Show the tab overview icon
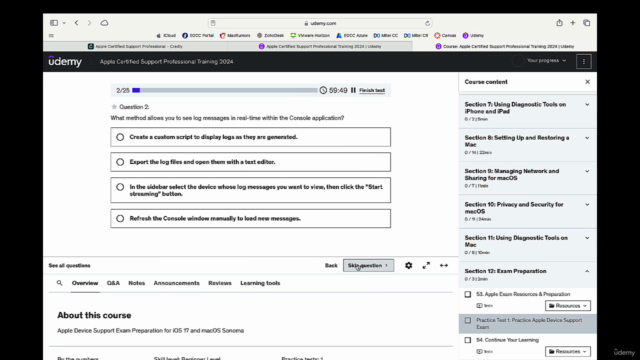 [x=587, y=23]
